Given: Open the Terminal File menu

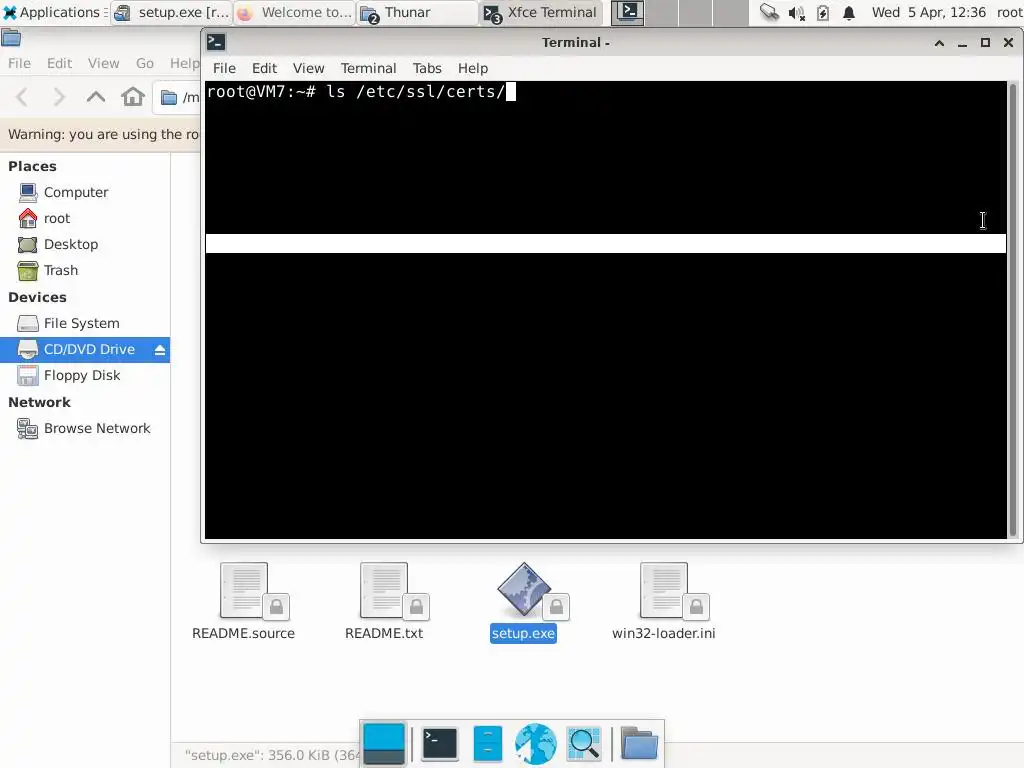Looking at the screenshot, I should [224, 68].
